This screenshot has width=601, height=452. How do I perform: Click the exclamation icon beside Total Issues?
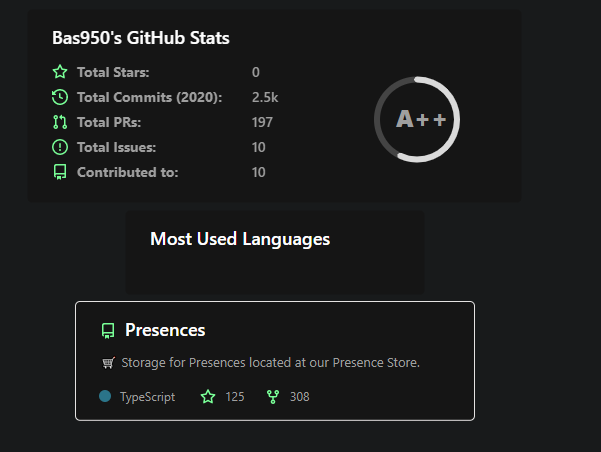coord(60,147)
